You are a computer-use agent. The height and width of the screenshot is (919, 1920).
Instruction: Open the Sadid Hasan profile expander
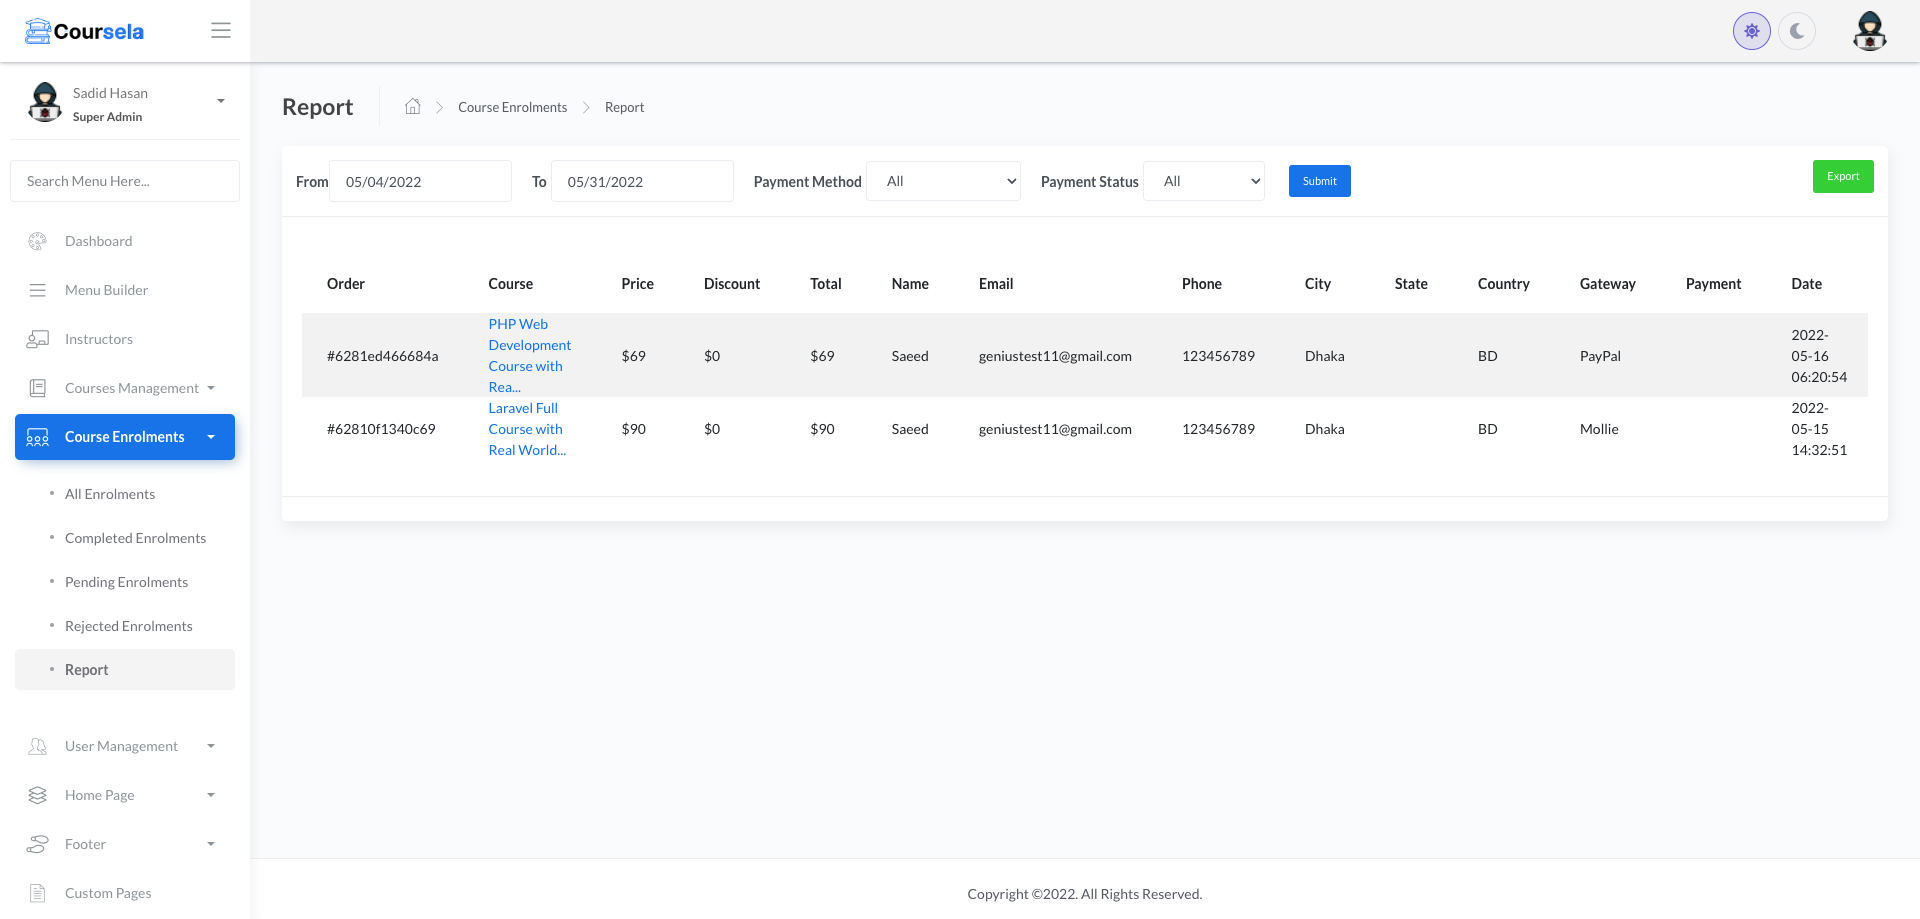220,101
